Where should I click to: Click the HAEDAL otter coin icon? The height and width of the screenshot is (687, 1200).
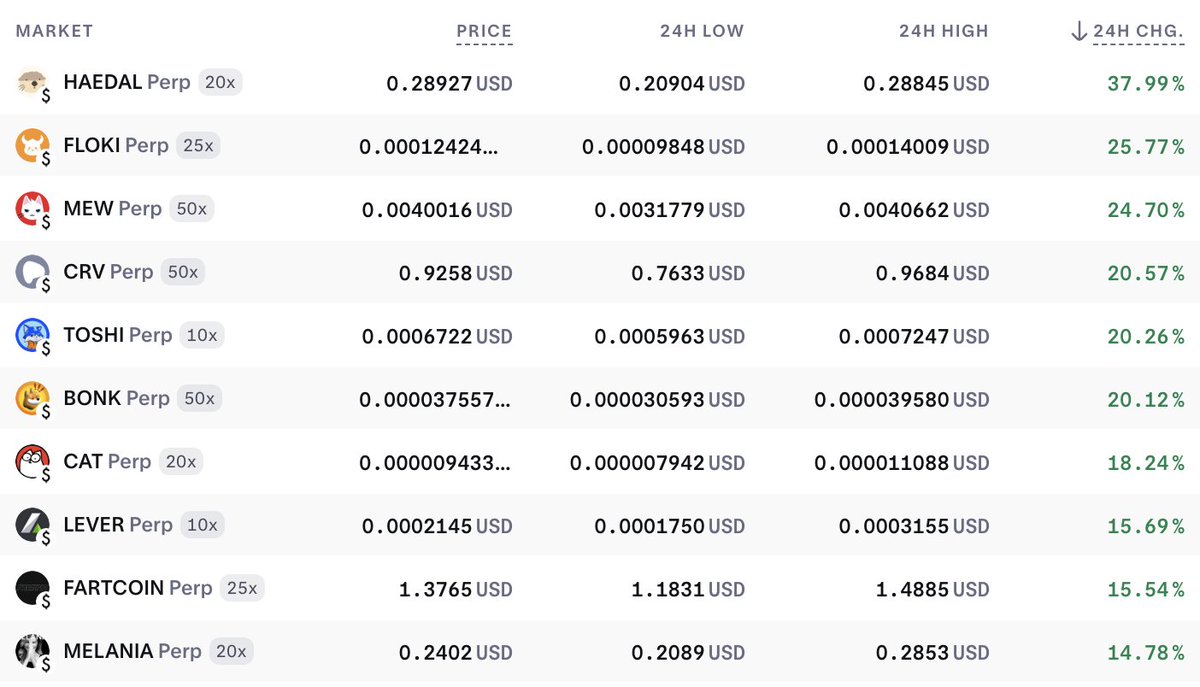[x=33, y=84]
